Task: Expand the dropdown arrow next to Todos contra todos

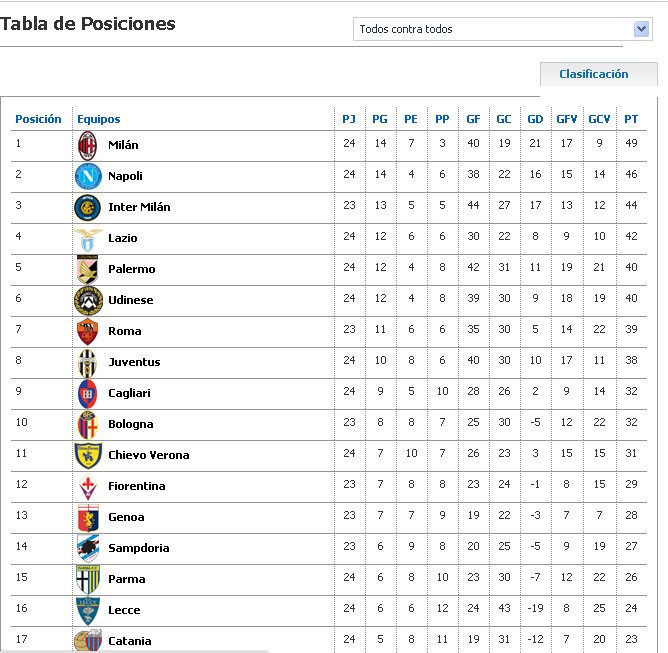Action: tap(641, 29)
